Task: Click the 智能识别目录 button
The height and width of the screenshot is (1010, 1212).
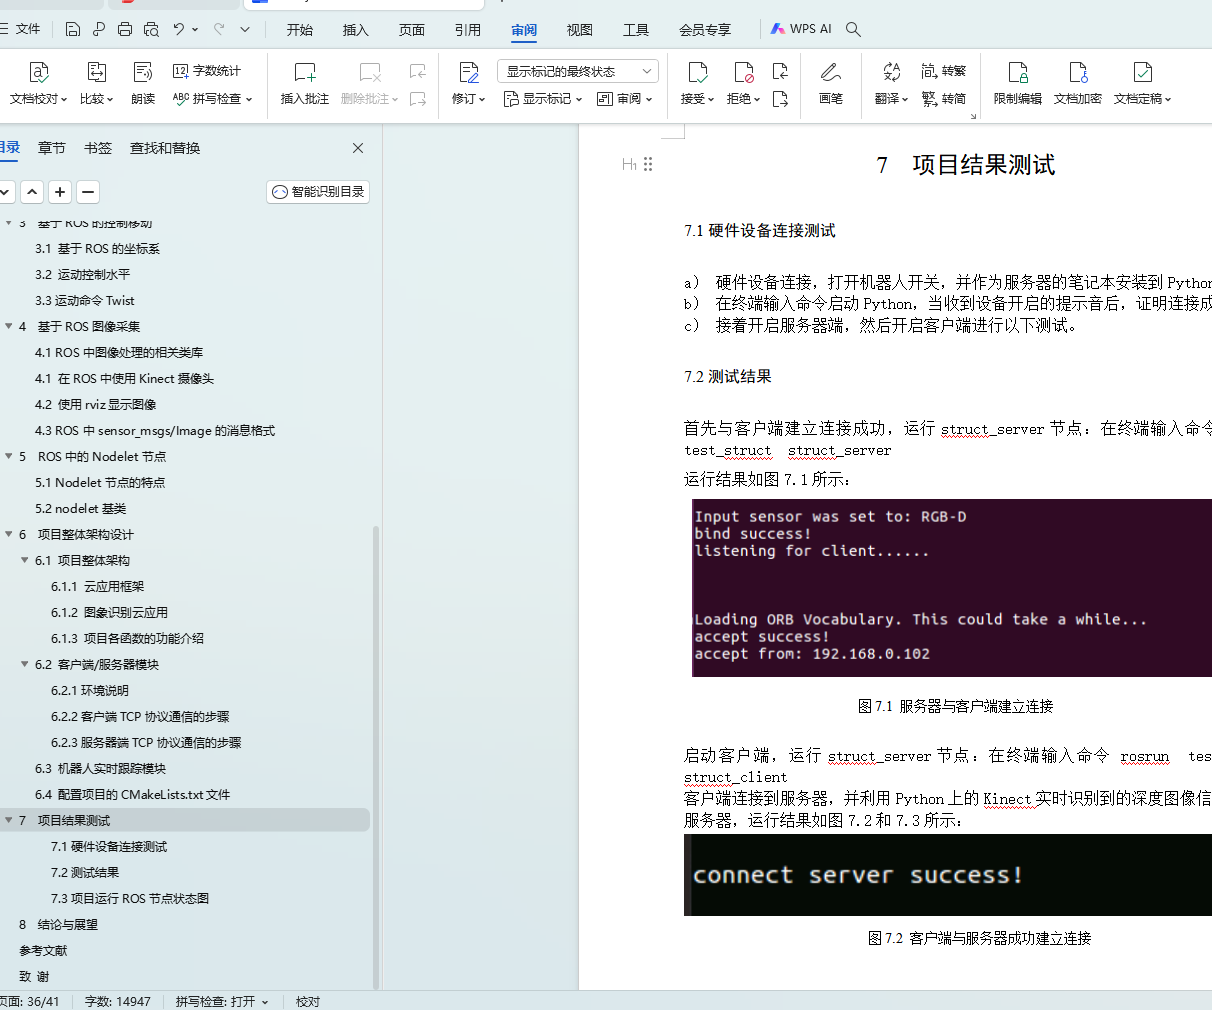Action: (318, 192)
